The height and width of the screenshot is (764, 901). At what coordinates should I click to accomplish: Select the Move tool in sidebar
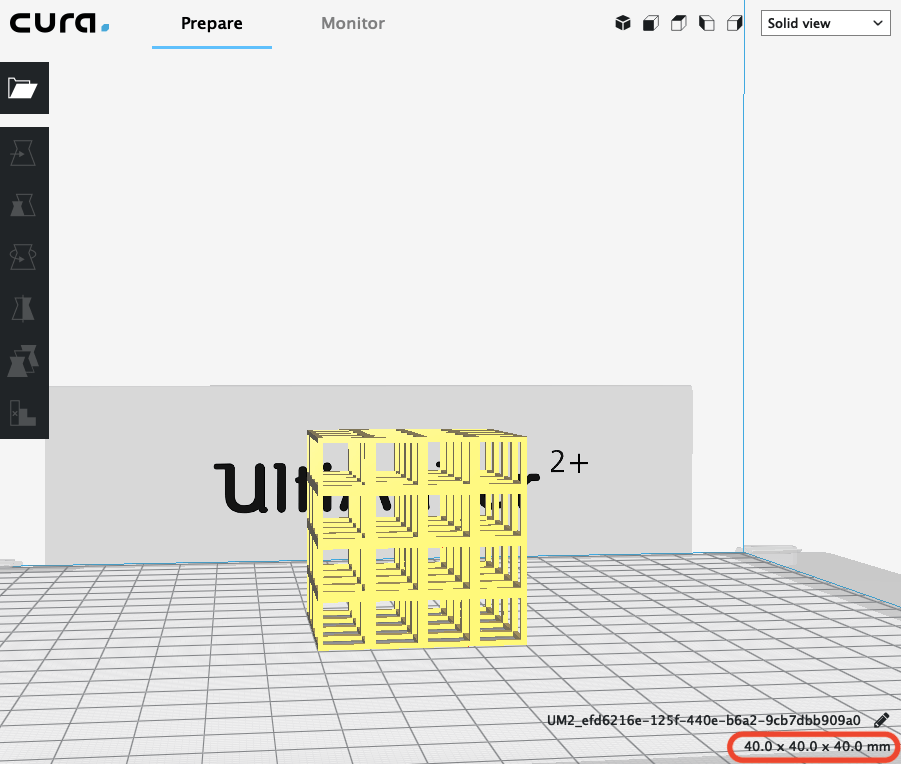point(23,153)
